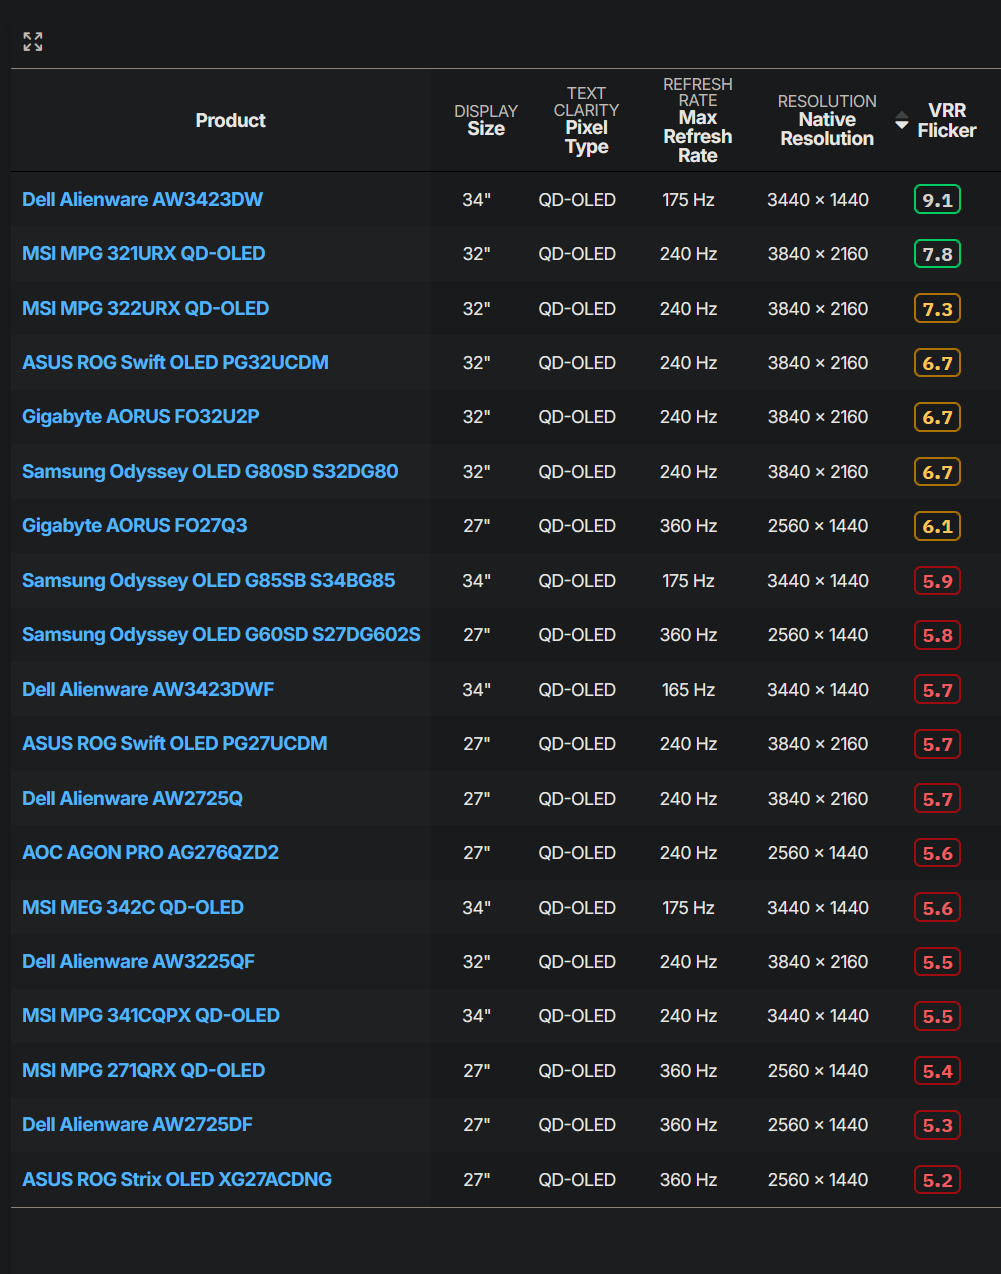Image resolution: width=1001 pixels, height=1274 pixels.
Task: Select 32" size cell for Dell AW3225QF
Action: (x=476, y=962)
